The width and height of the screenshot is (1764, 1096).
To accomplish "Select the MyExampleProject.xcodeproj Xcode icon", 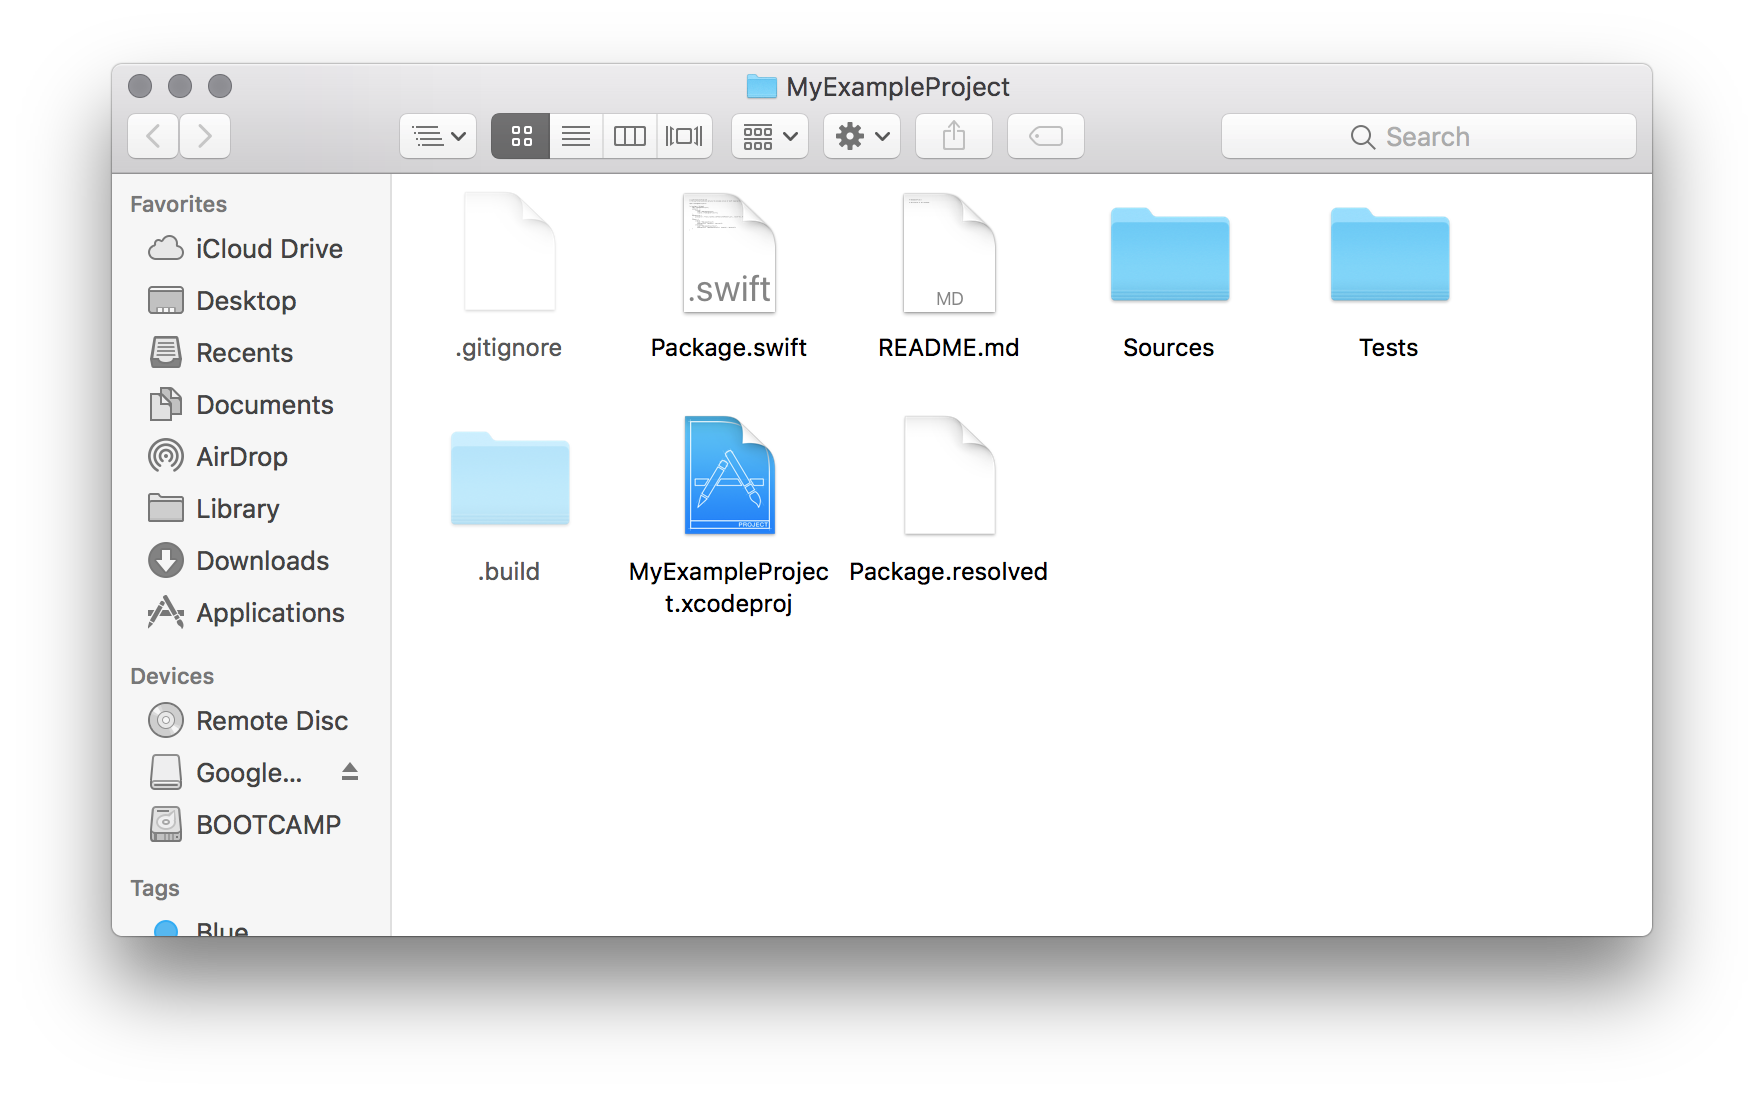I will point(729,475).
